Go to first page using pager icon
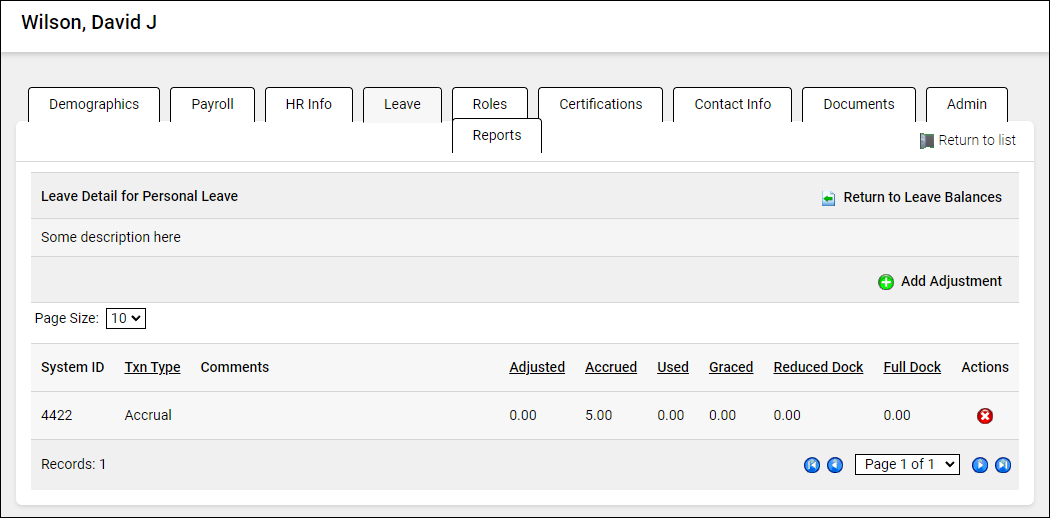 pyautogui.click(x=812, y=465)
